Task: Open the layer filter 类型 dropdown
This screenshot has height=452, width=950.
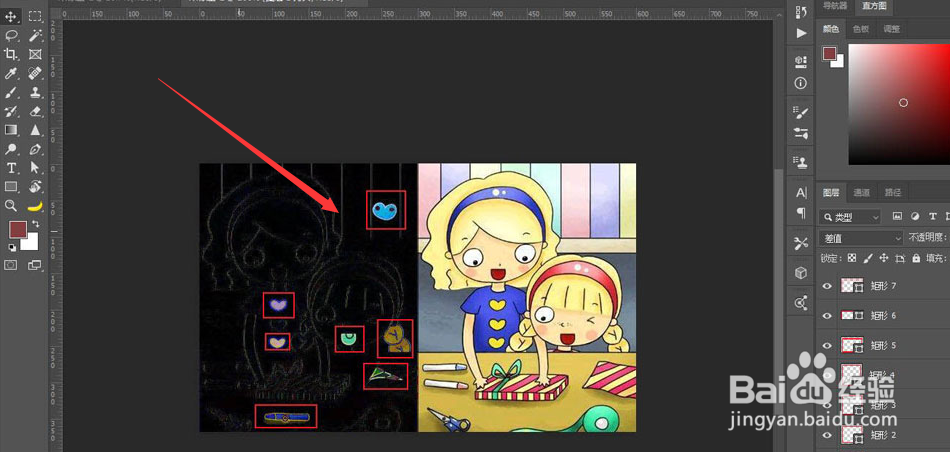Action: [850, 216]
